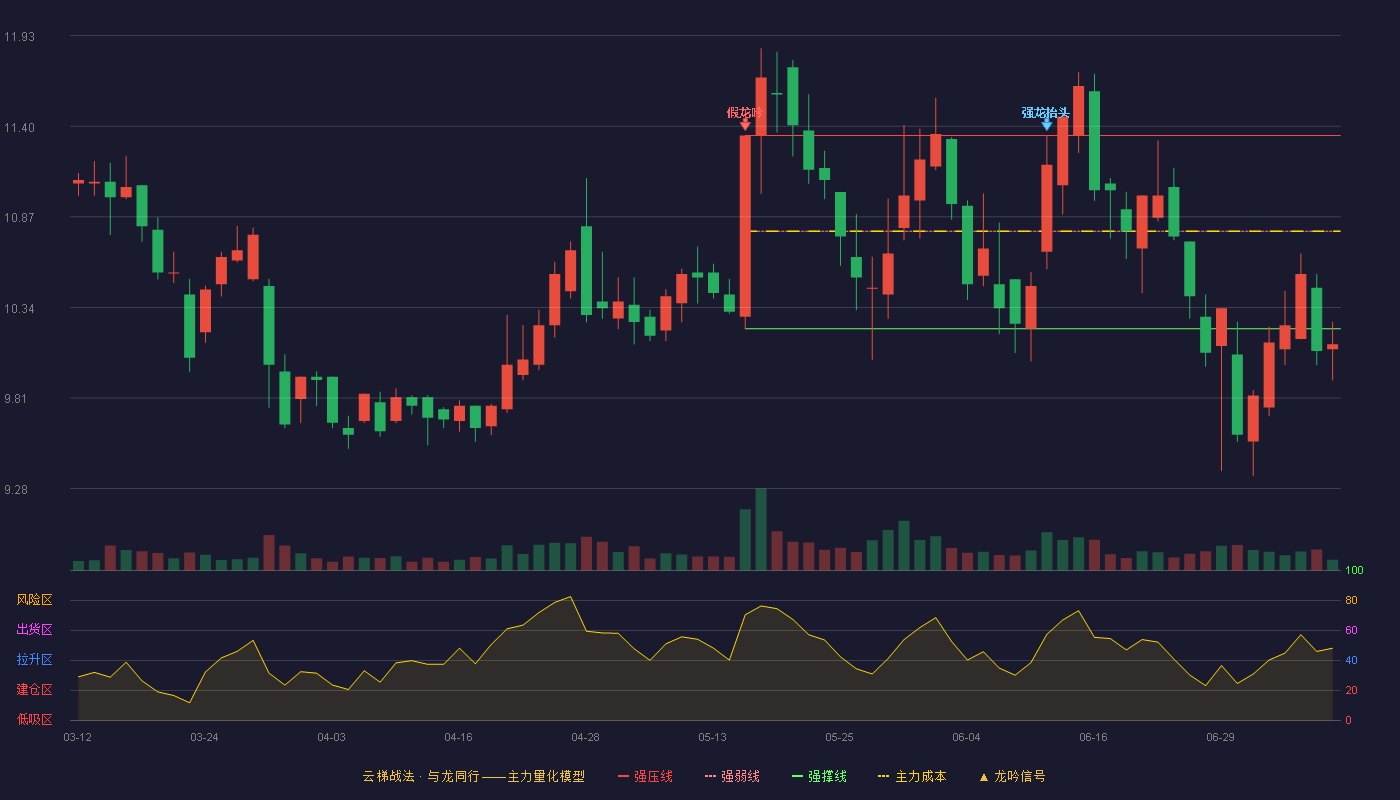
Task: Click the 60 indicator axis value
Action: pos(1351,630)
